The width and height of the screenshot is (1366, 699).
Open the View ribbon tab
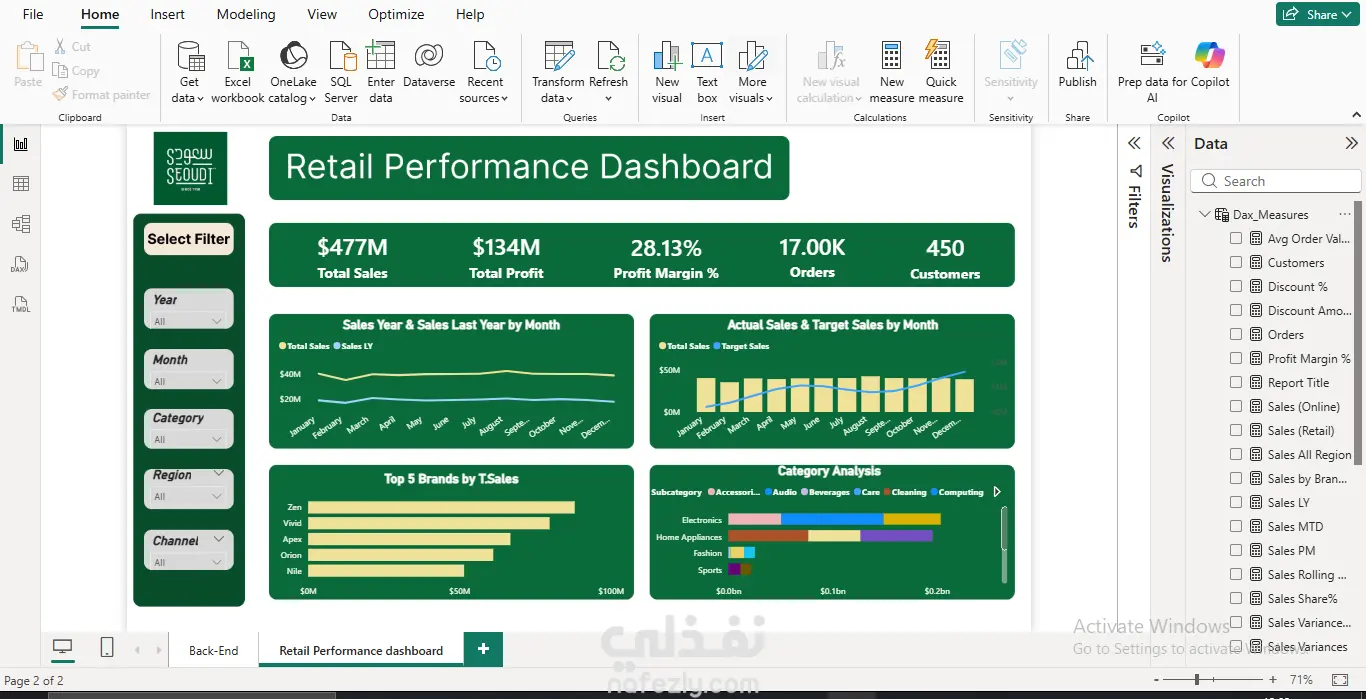pos(322,14)
